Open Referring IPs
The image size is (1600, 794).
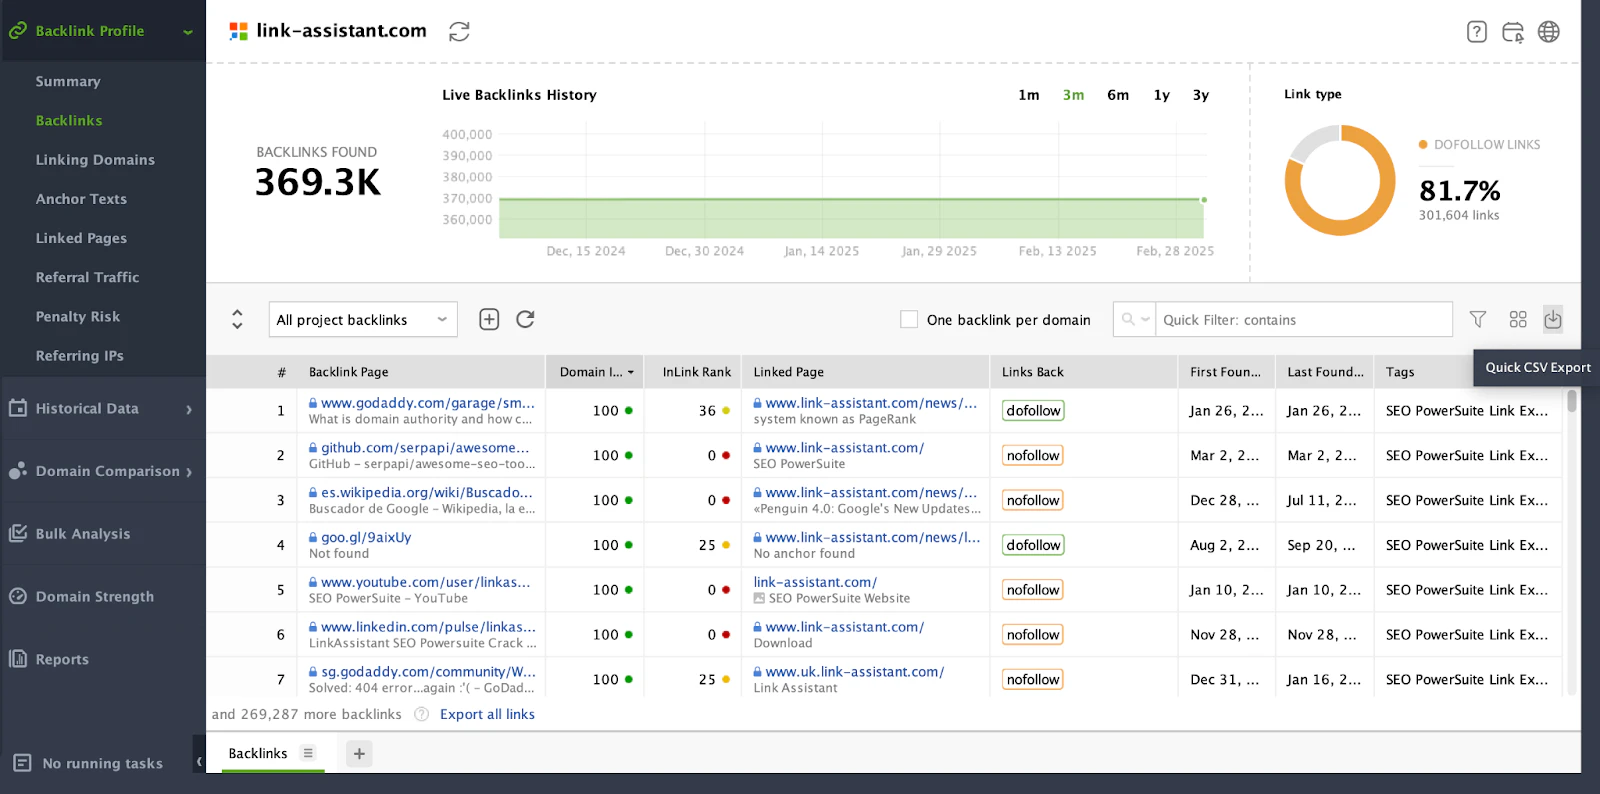79,355
